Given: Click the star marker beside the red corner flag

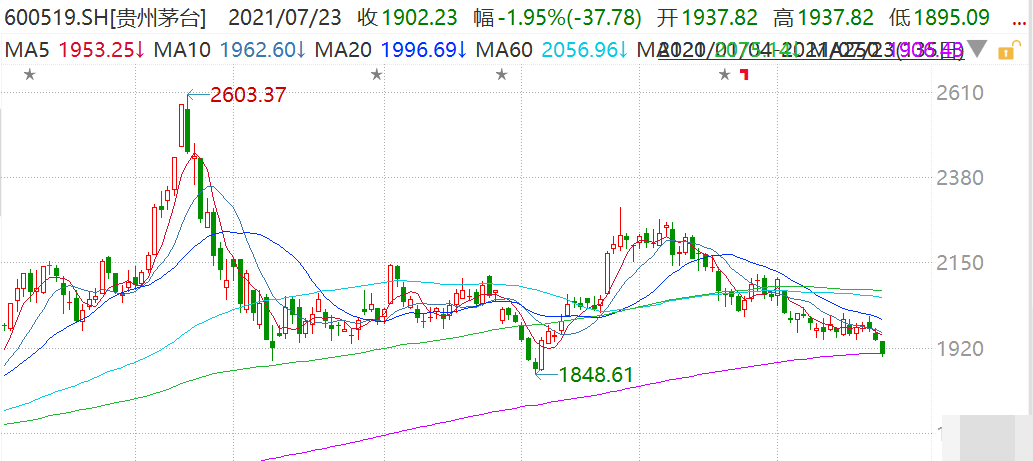Looking at the screenshot, I should click(725, 75).
